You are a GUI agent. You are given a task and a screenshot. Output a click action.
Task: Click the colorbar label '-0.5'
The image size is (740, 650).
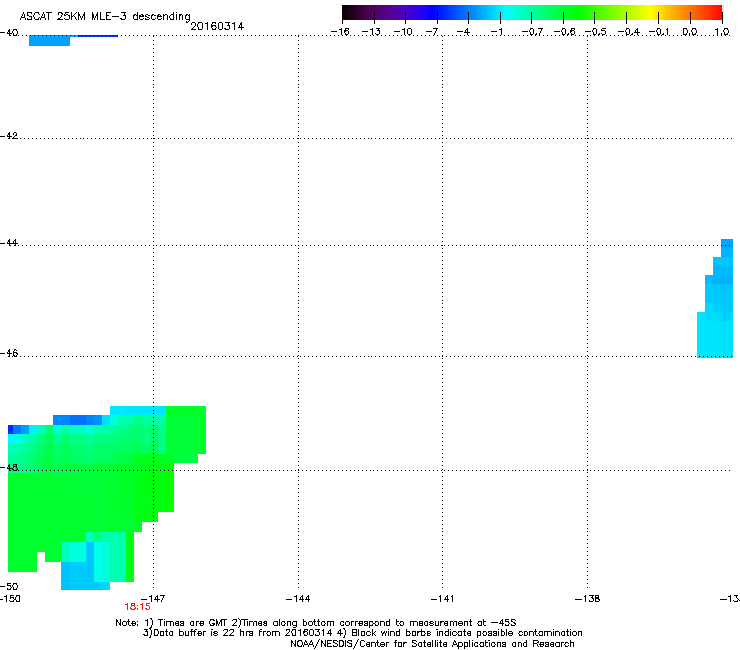point(596,32)
